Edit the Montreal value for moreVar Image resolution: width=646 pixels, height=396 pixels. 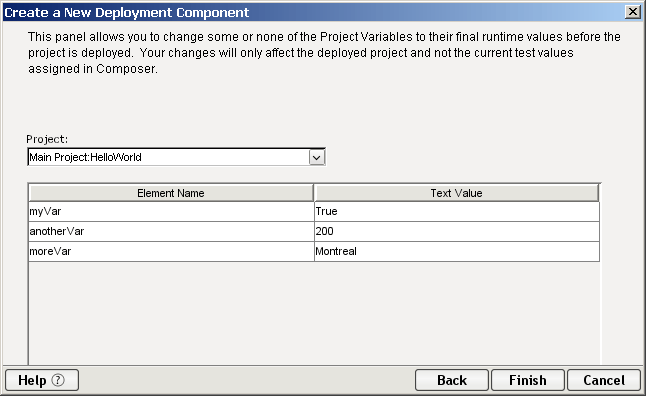(457, 251)
